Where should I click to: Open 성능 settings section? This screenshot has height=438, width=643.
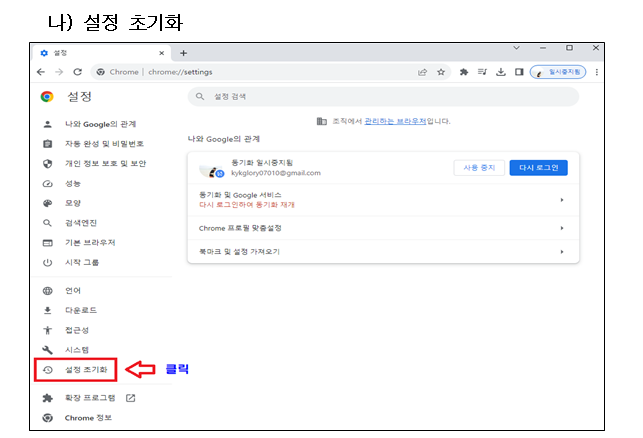(x=73, y=184)
